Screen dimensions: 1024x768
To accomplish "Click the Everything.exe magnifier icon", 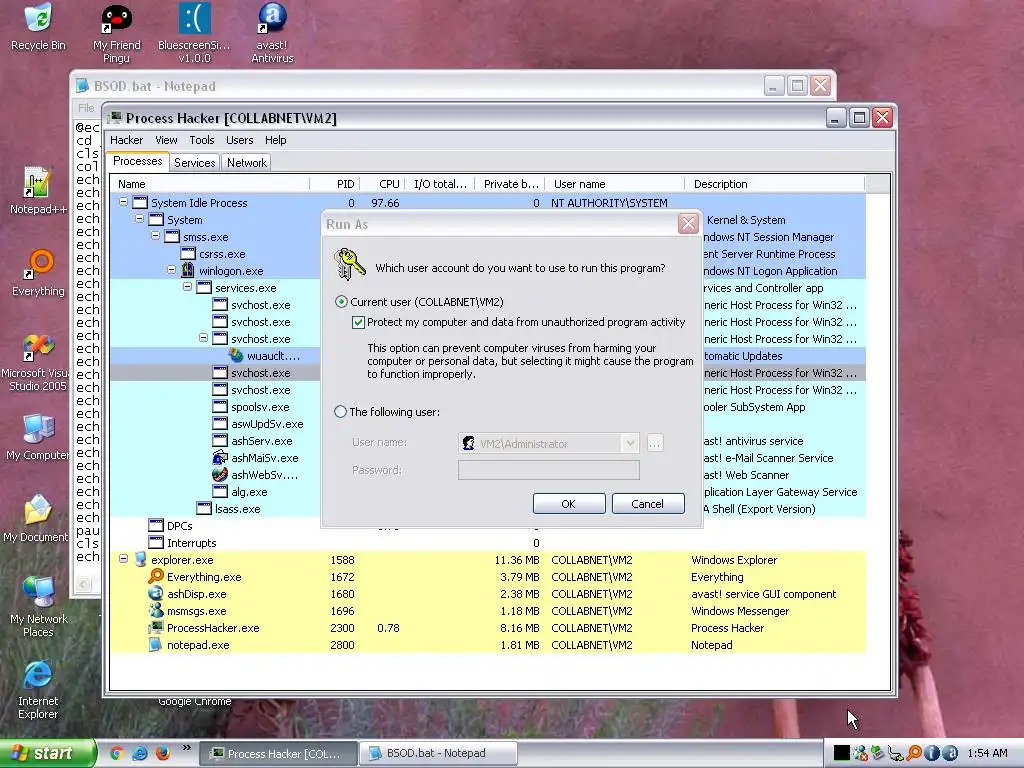I will coord(156,576).
